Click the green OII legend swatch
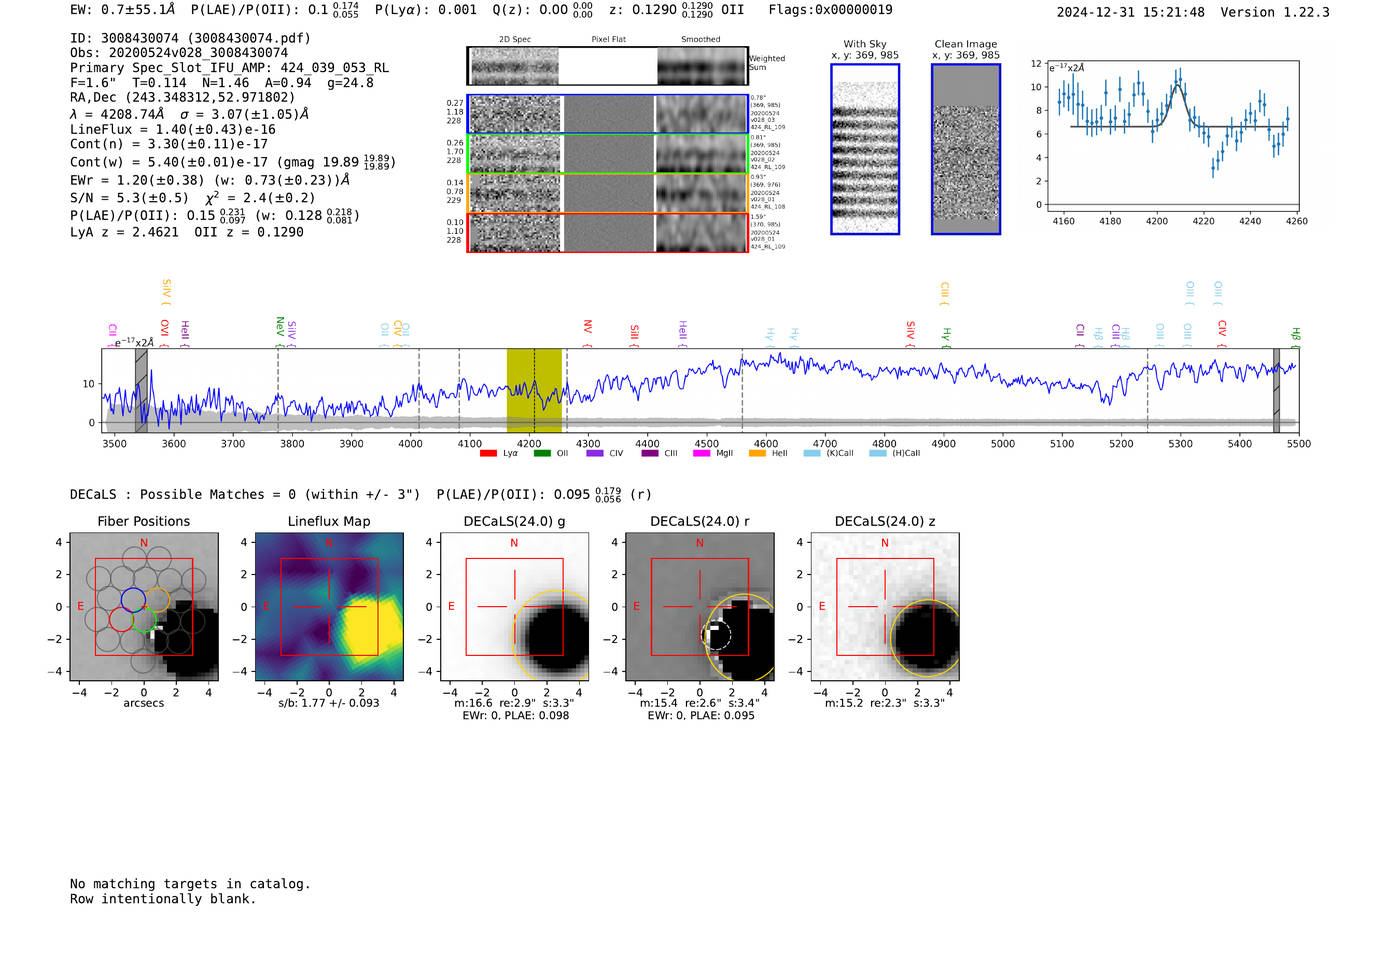This screenshot has width=1400, height=953. click(542, 454)
